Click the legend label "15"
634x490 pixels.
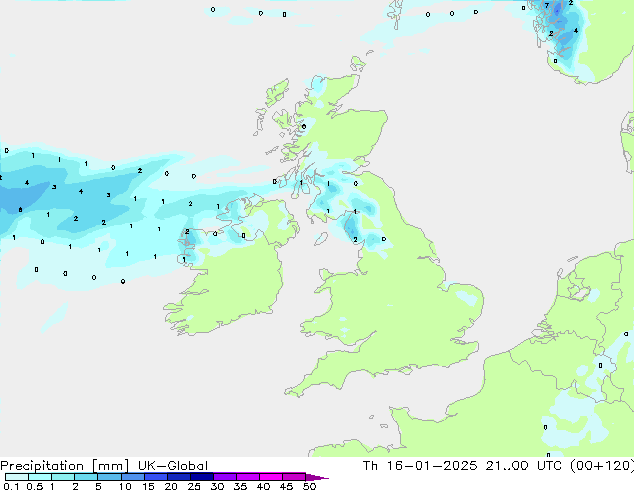(148, 486)
